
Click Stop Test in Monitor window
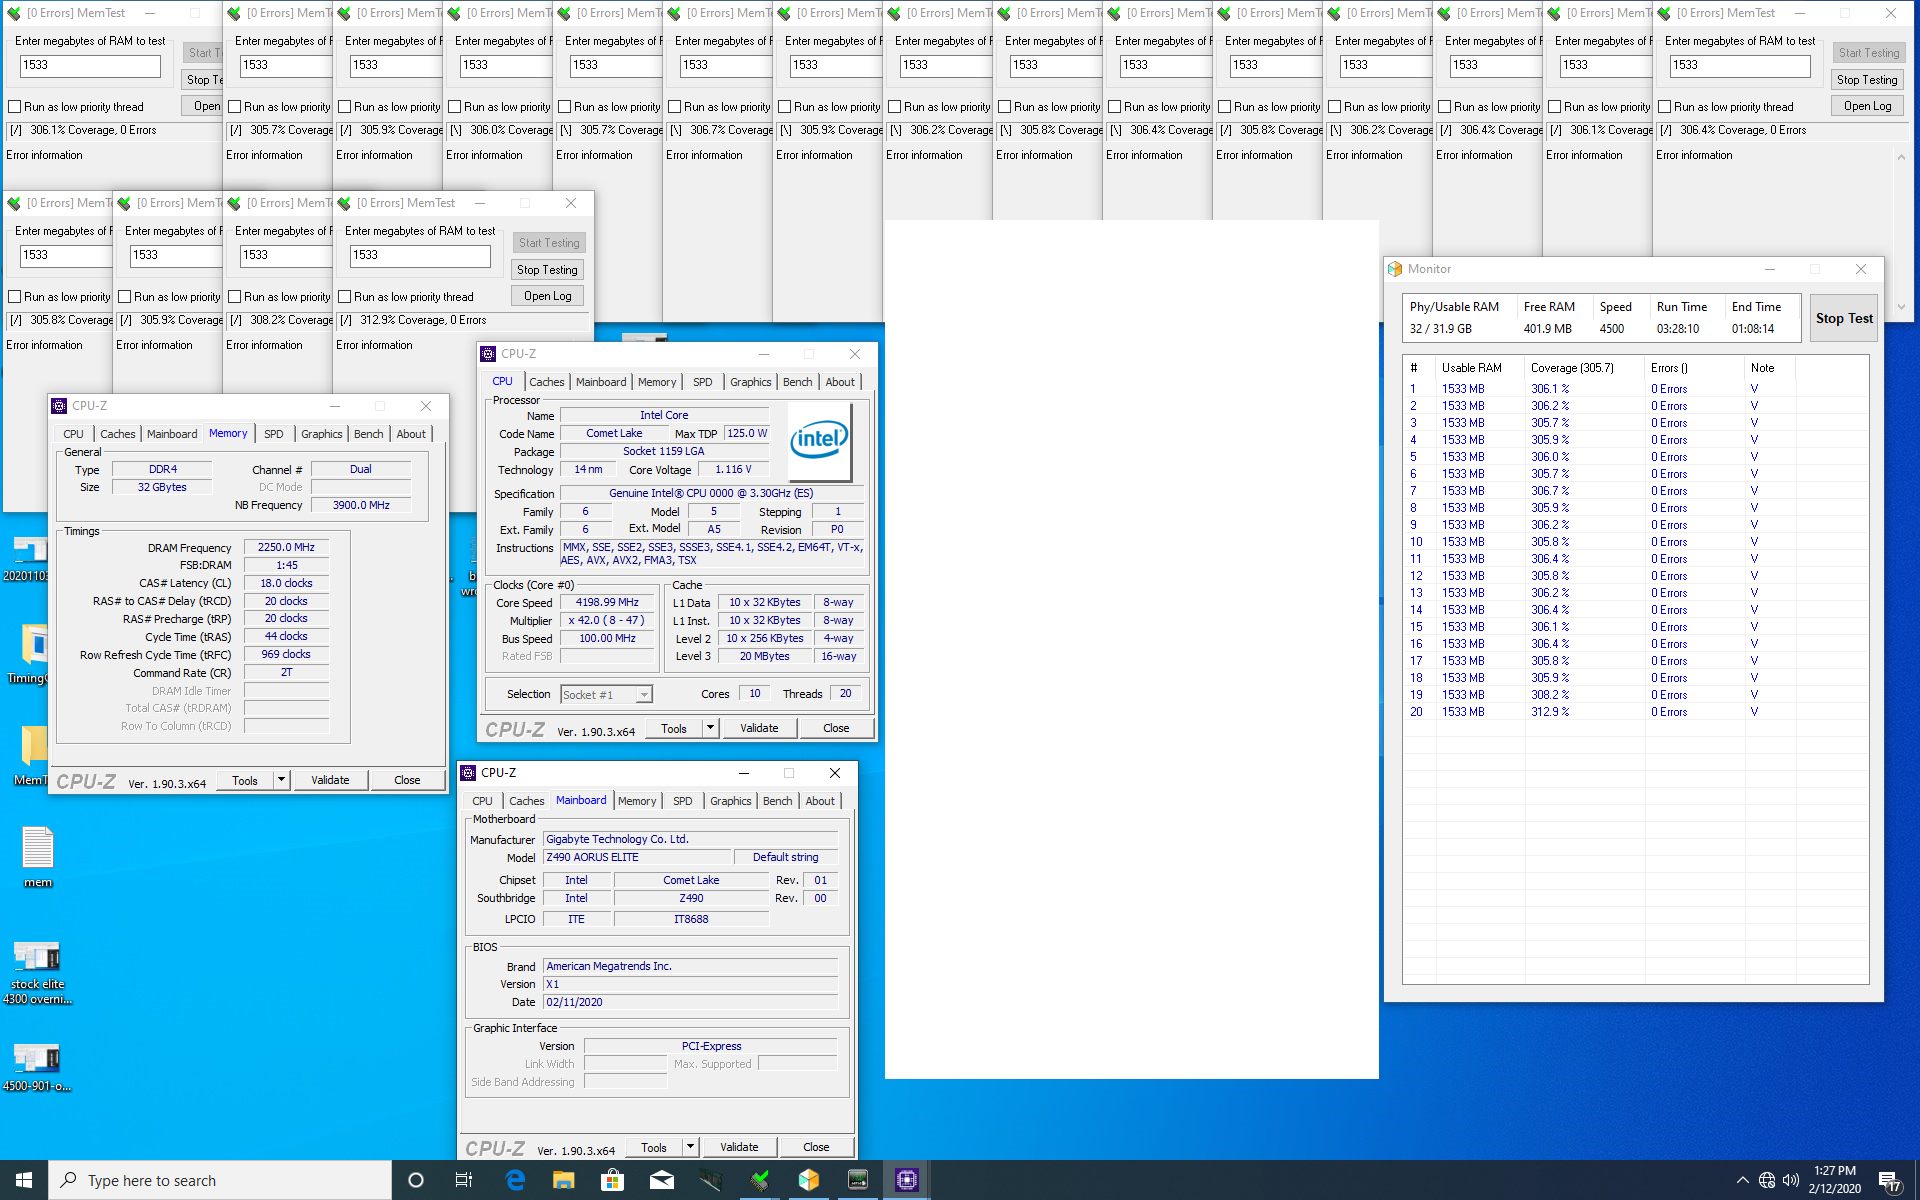[x=1844, y=318]
